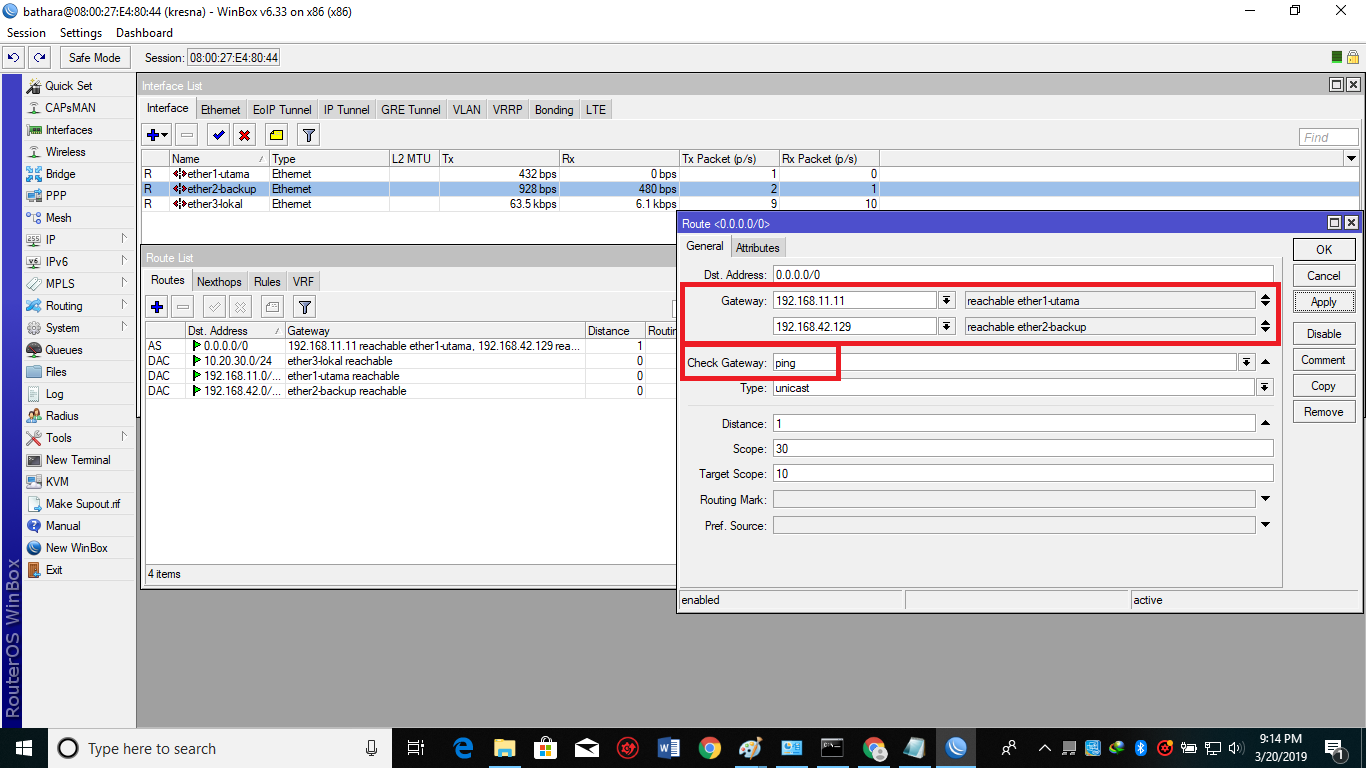Screen dimensions: 1366x768
Task: Switch to the Ethernet tab in Interface List
Action: (x=220, y=110)
